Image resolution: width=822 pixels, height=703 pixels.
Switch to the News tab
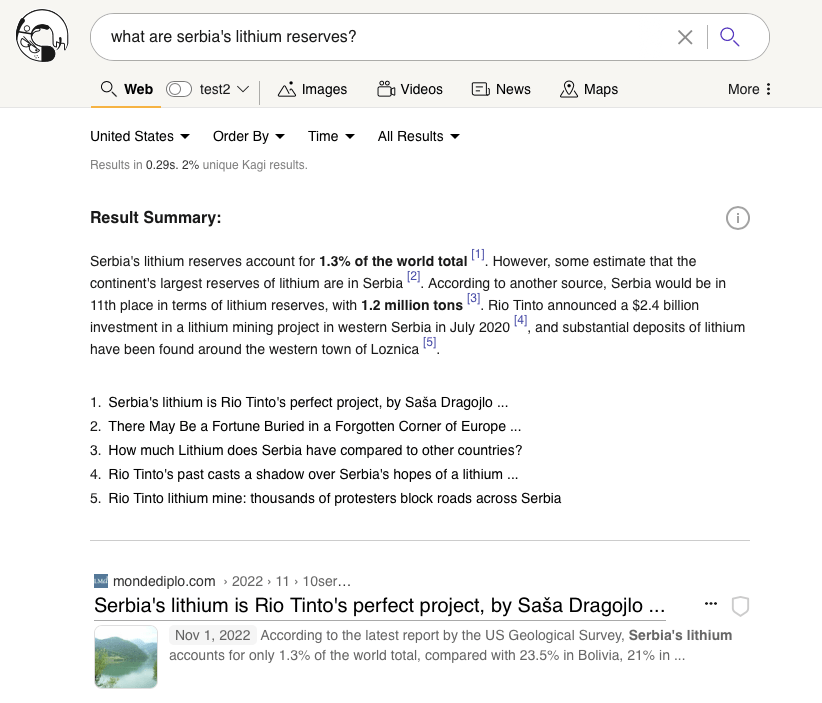pyautogui.click(x=501, y=89)
